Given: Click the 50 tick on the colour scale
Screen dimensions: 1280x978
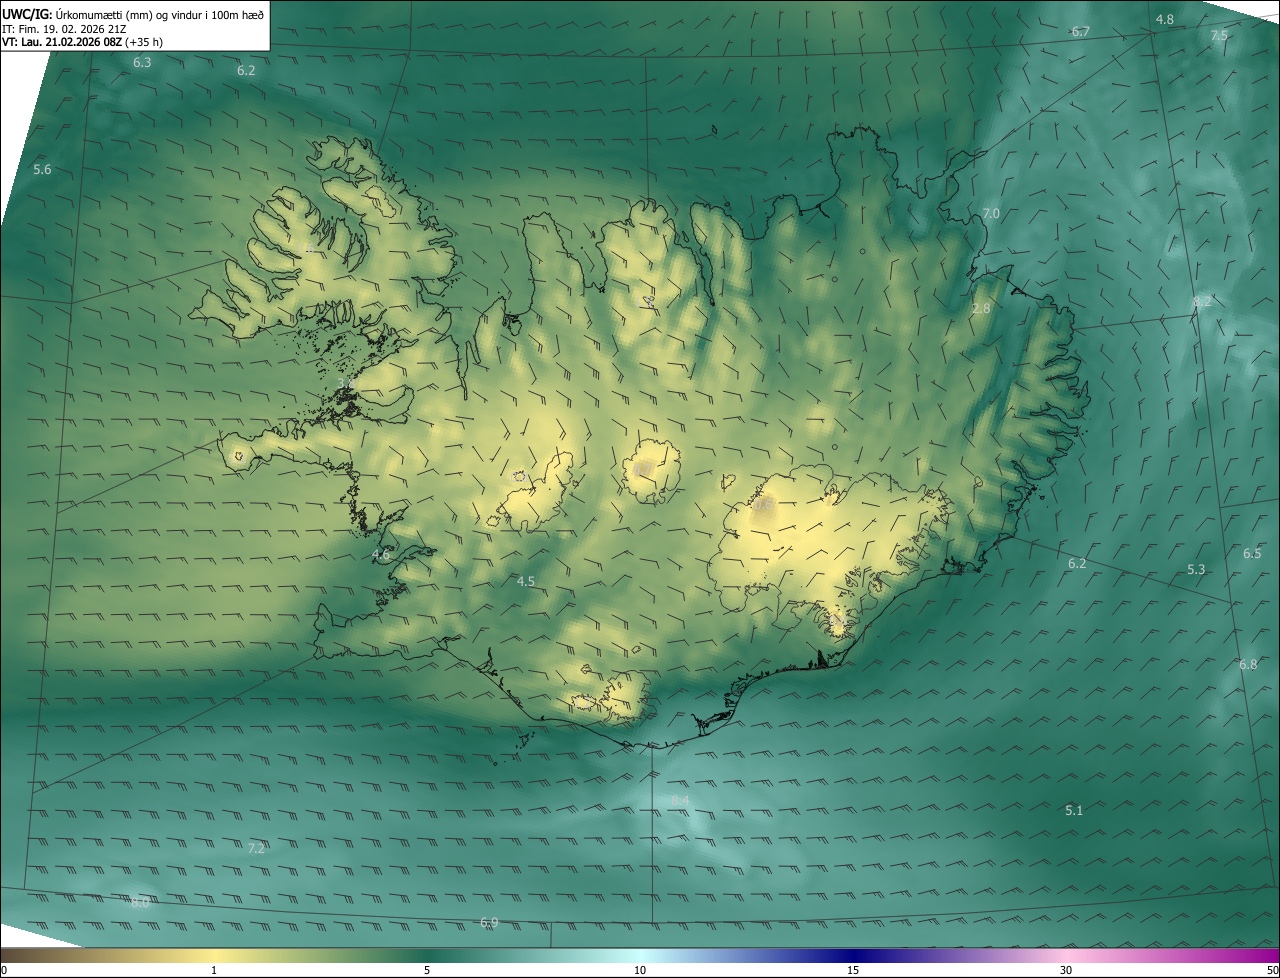Looking at the screenshot, I should click(x=1272, y=970).
